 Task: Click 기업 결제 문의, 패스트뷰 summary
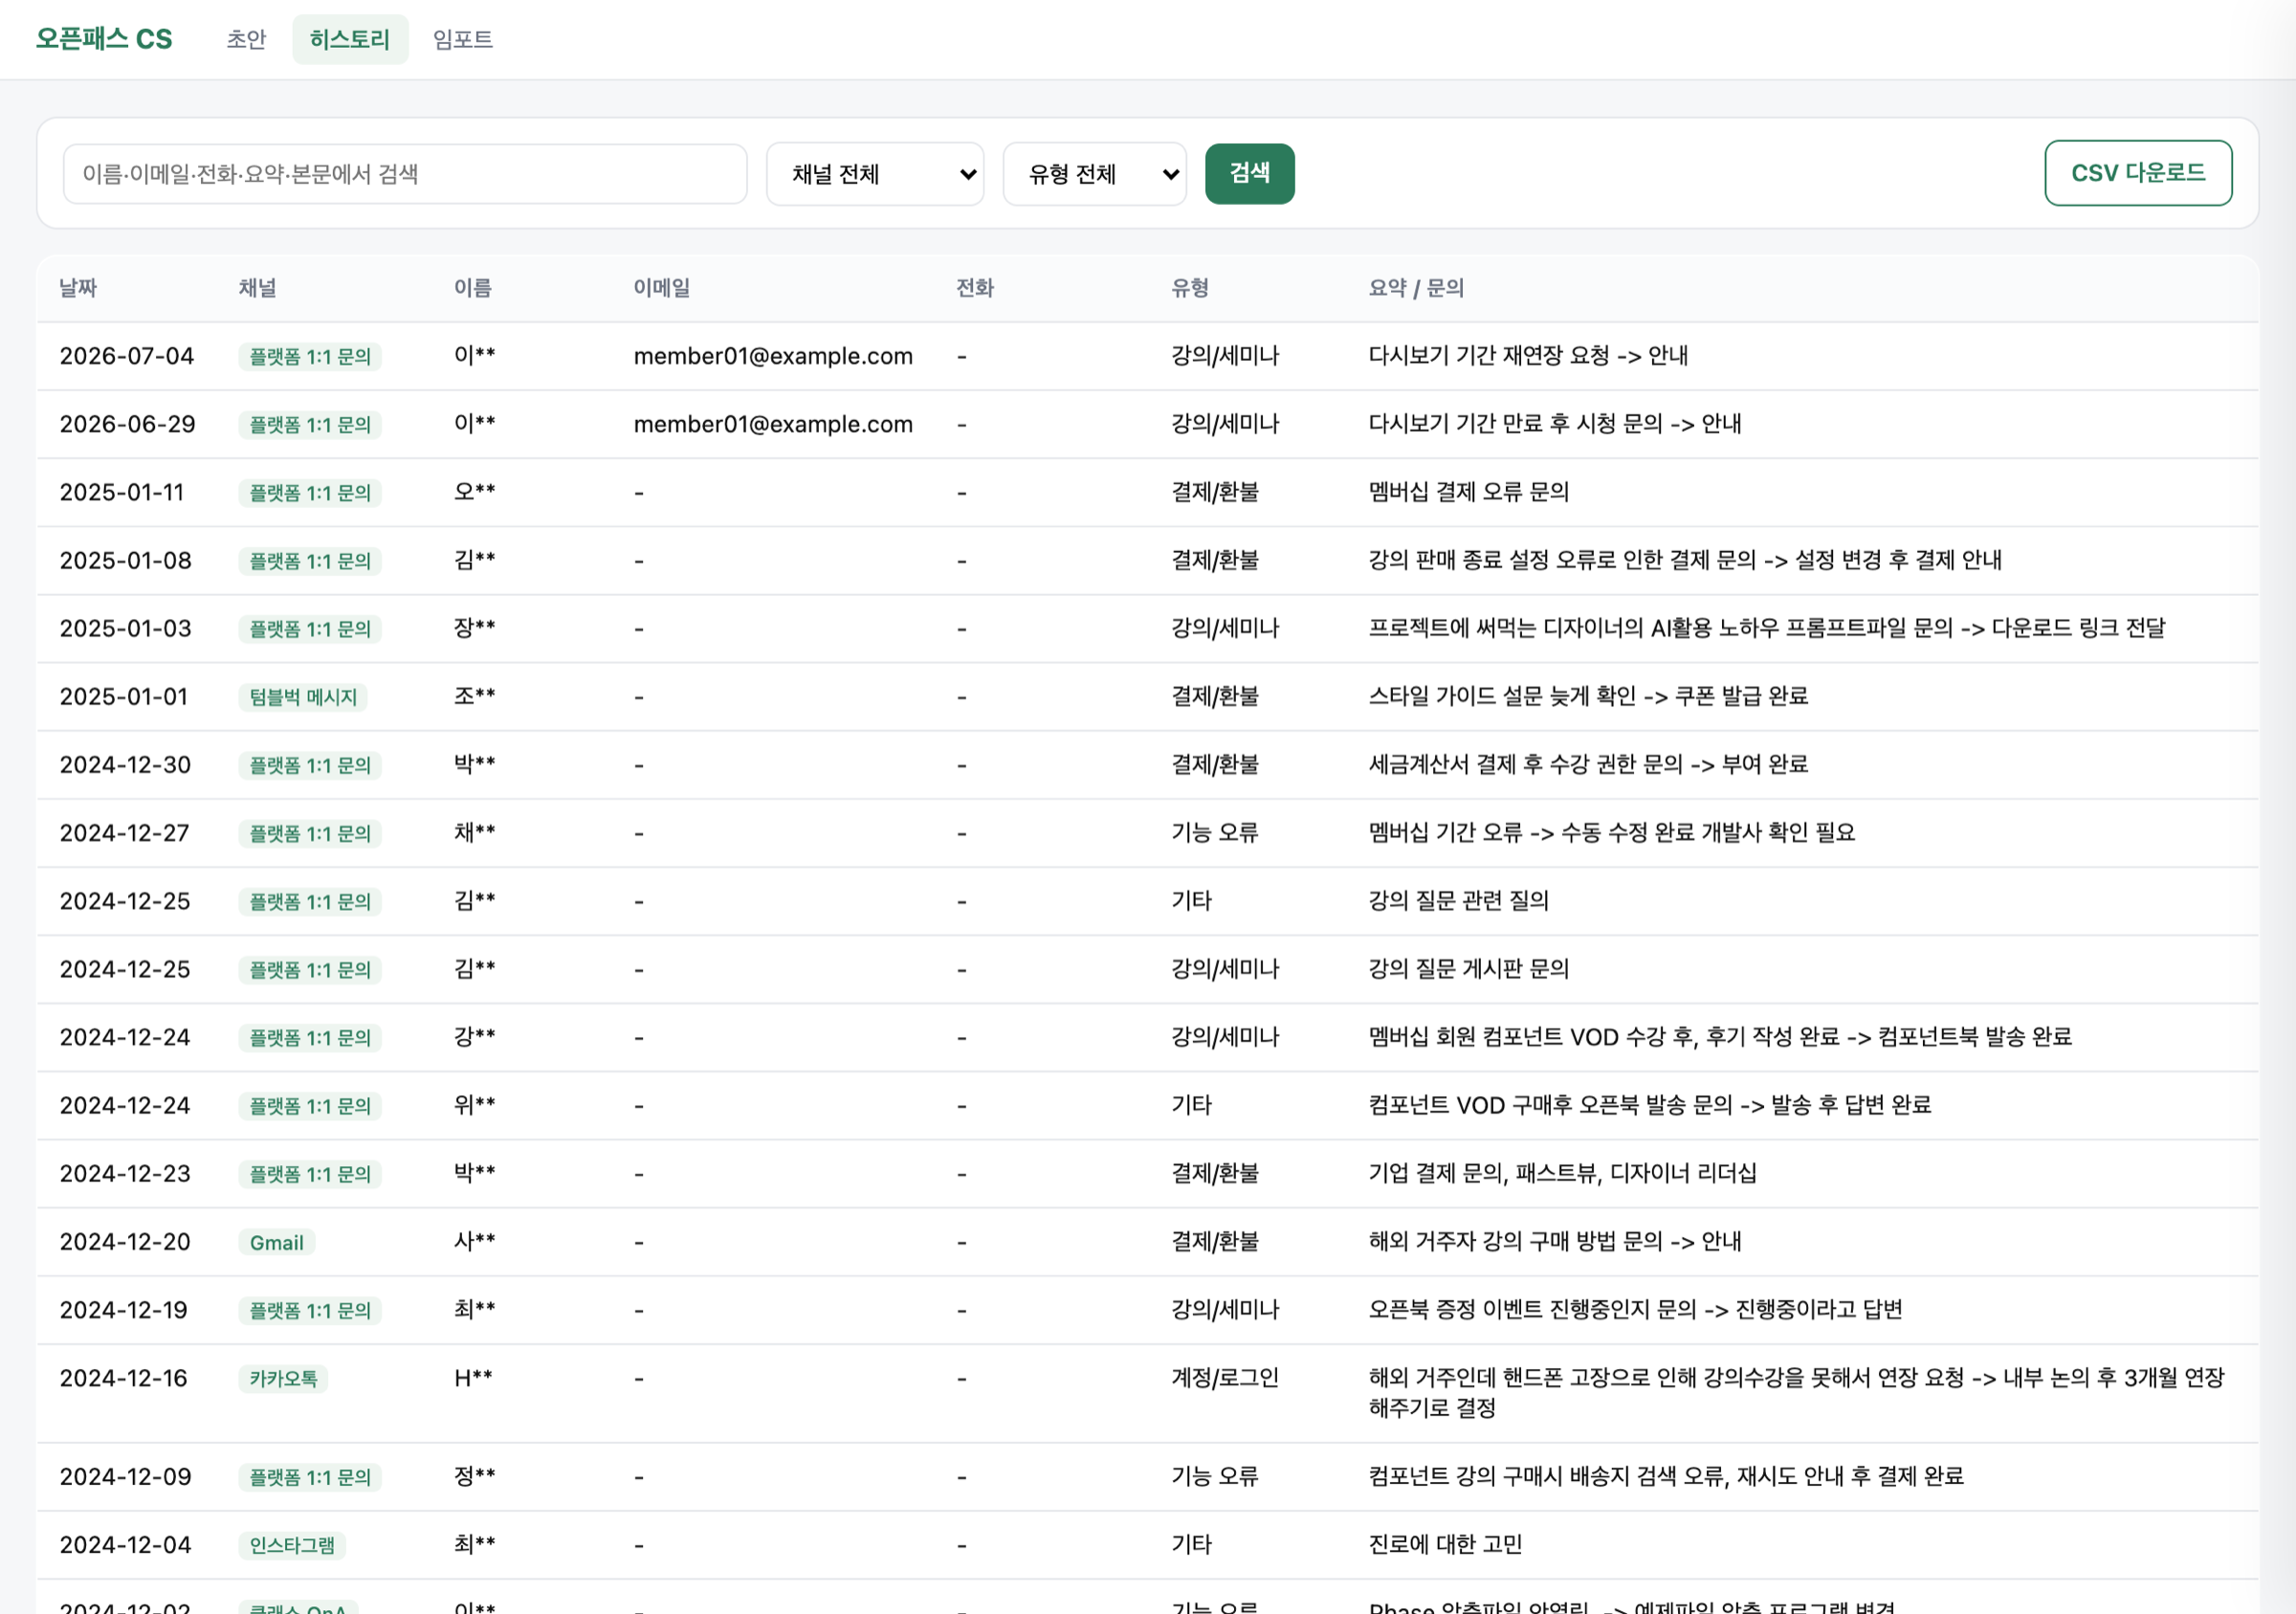point(1562,1173)
